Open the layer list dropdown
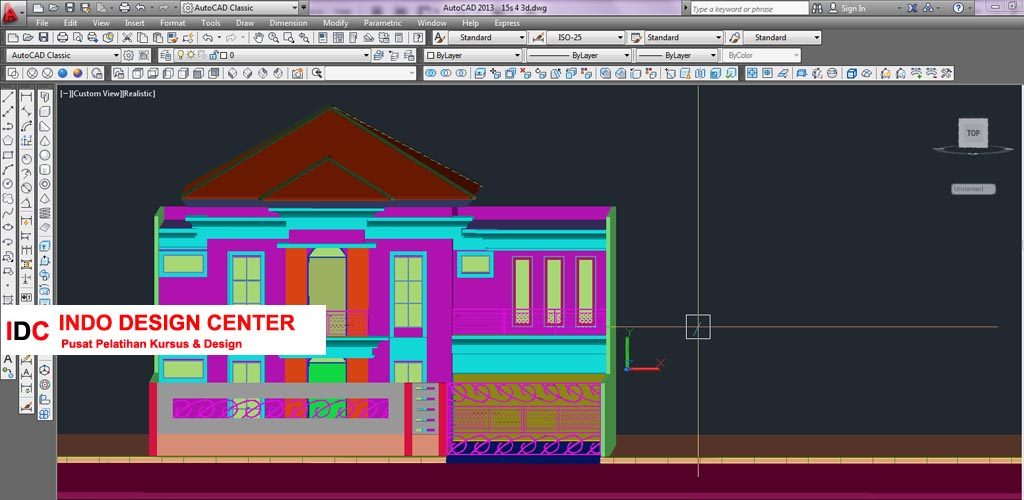The width and height of the screenshot is (1024, 500). pyautogui.click(x=366, y=55)
